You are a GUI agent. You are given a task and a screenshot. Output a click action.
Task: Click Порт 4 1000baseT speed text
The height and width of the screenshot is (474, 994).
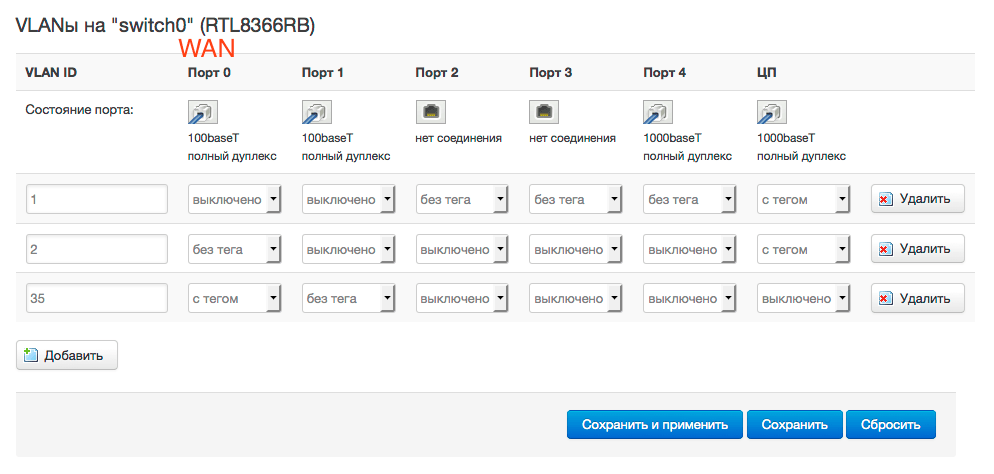pyautogui.click(x=672, y=138)
